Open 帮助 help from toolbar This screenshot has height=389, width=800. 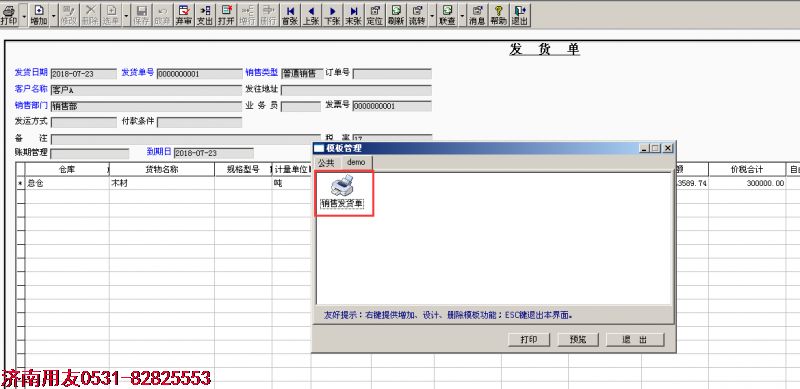(498, 15)
